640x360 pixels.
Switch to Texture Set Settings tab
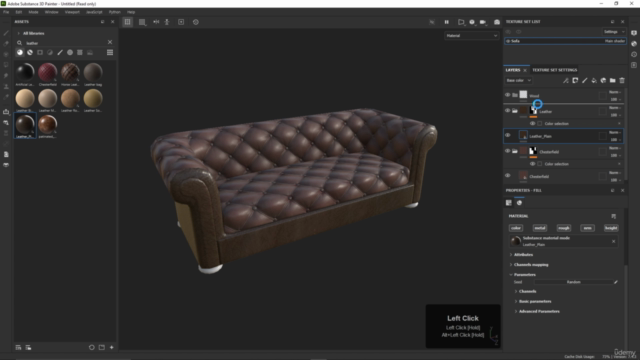tap(554, 70)
